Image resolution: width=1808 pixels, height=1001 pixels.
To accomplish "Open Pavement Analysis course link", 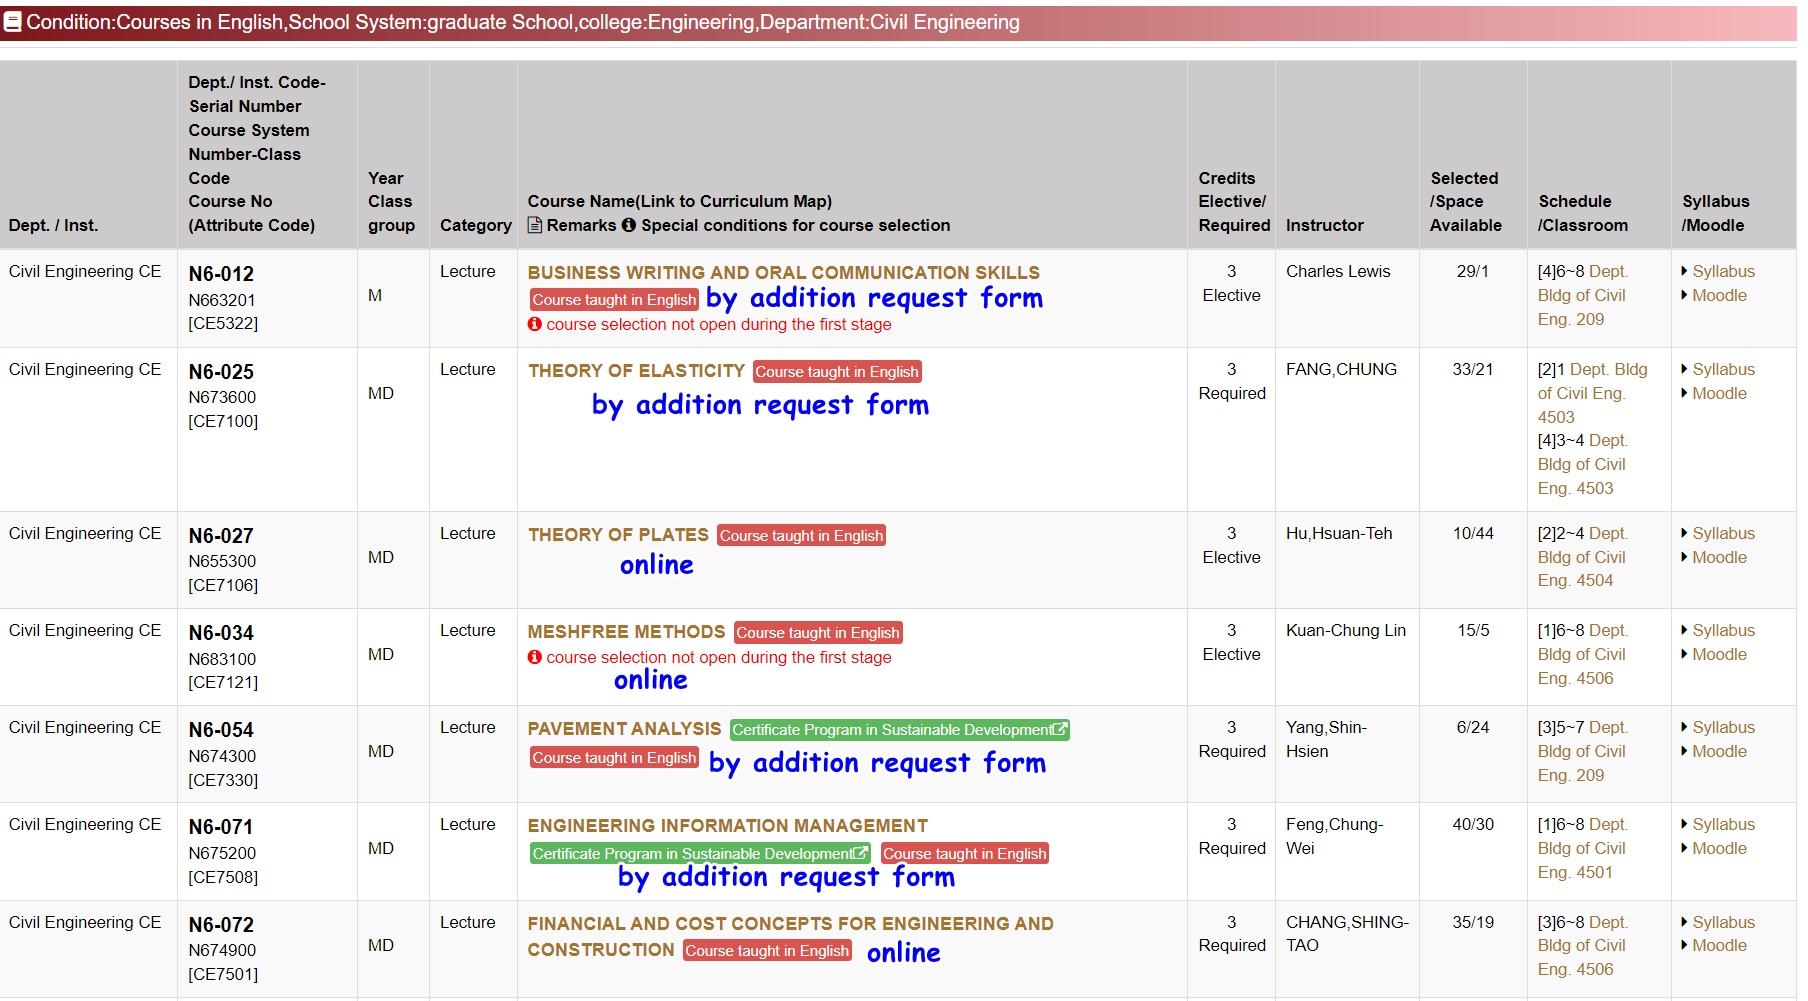I will 624,728.
